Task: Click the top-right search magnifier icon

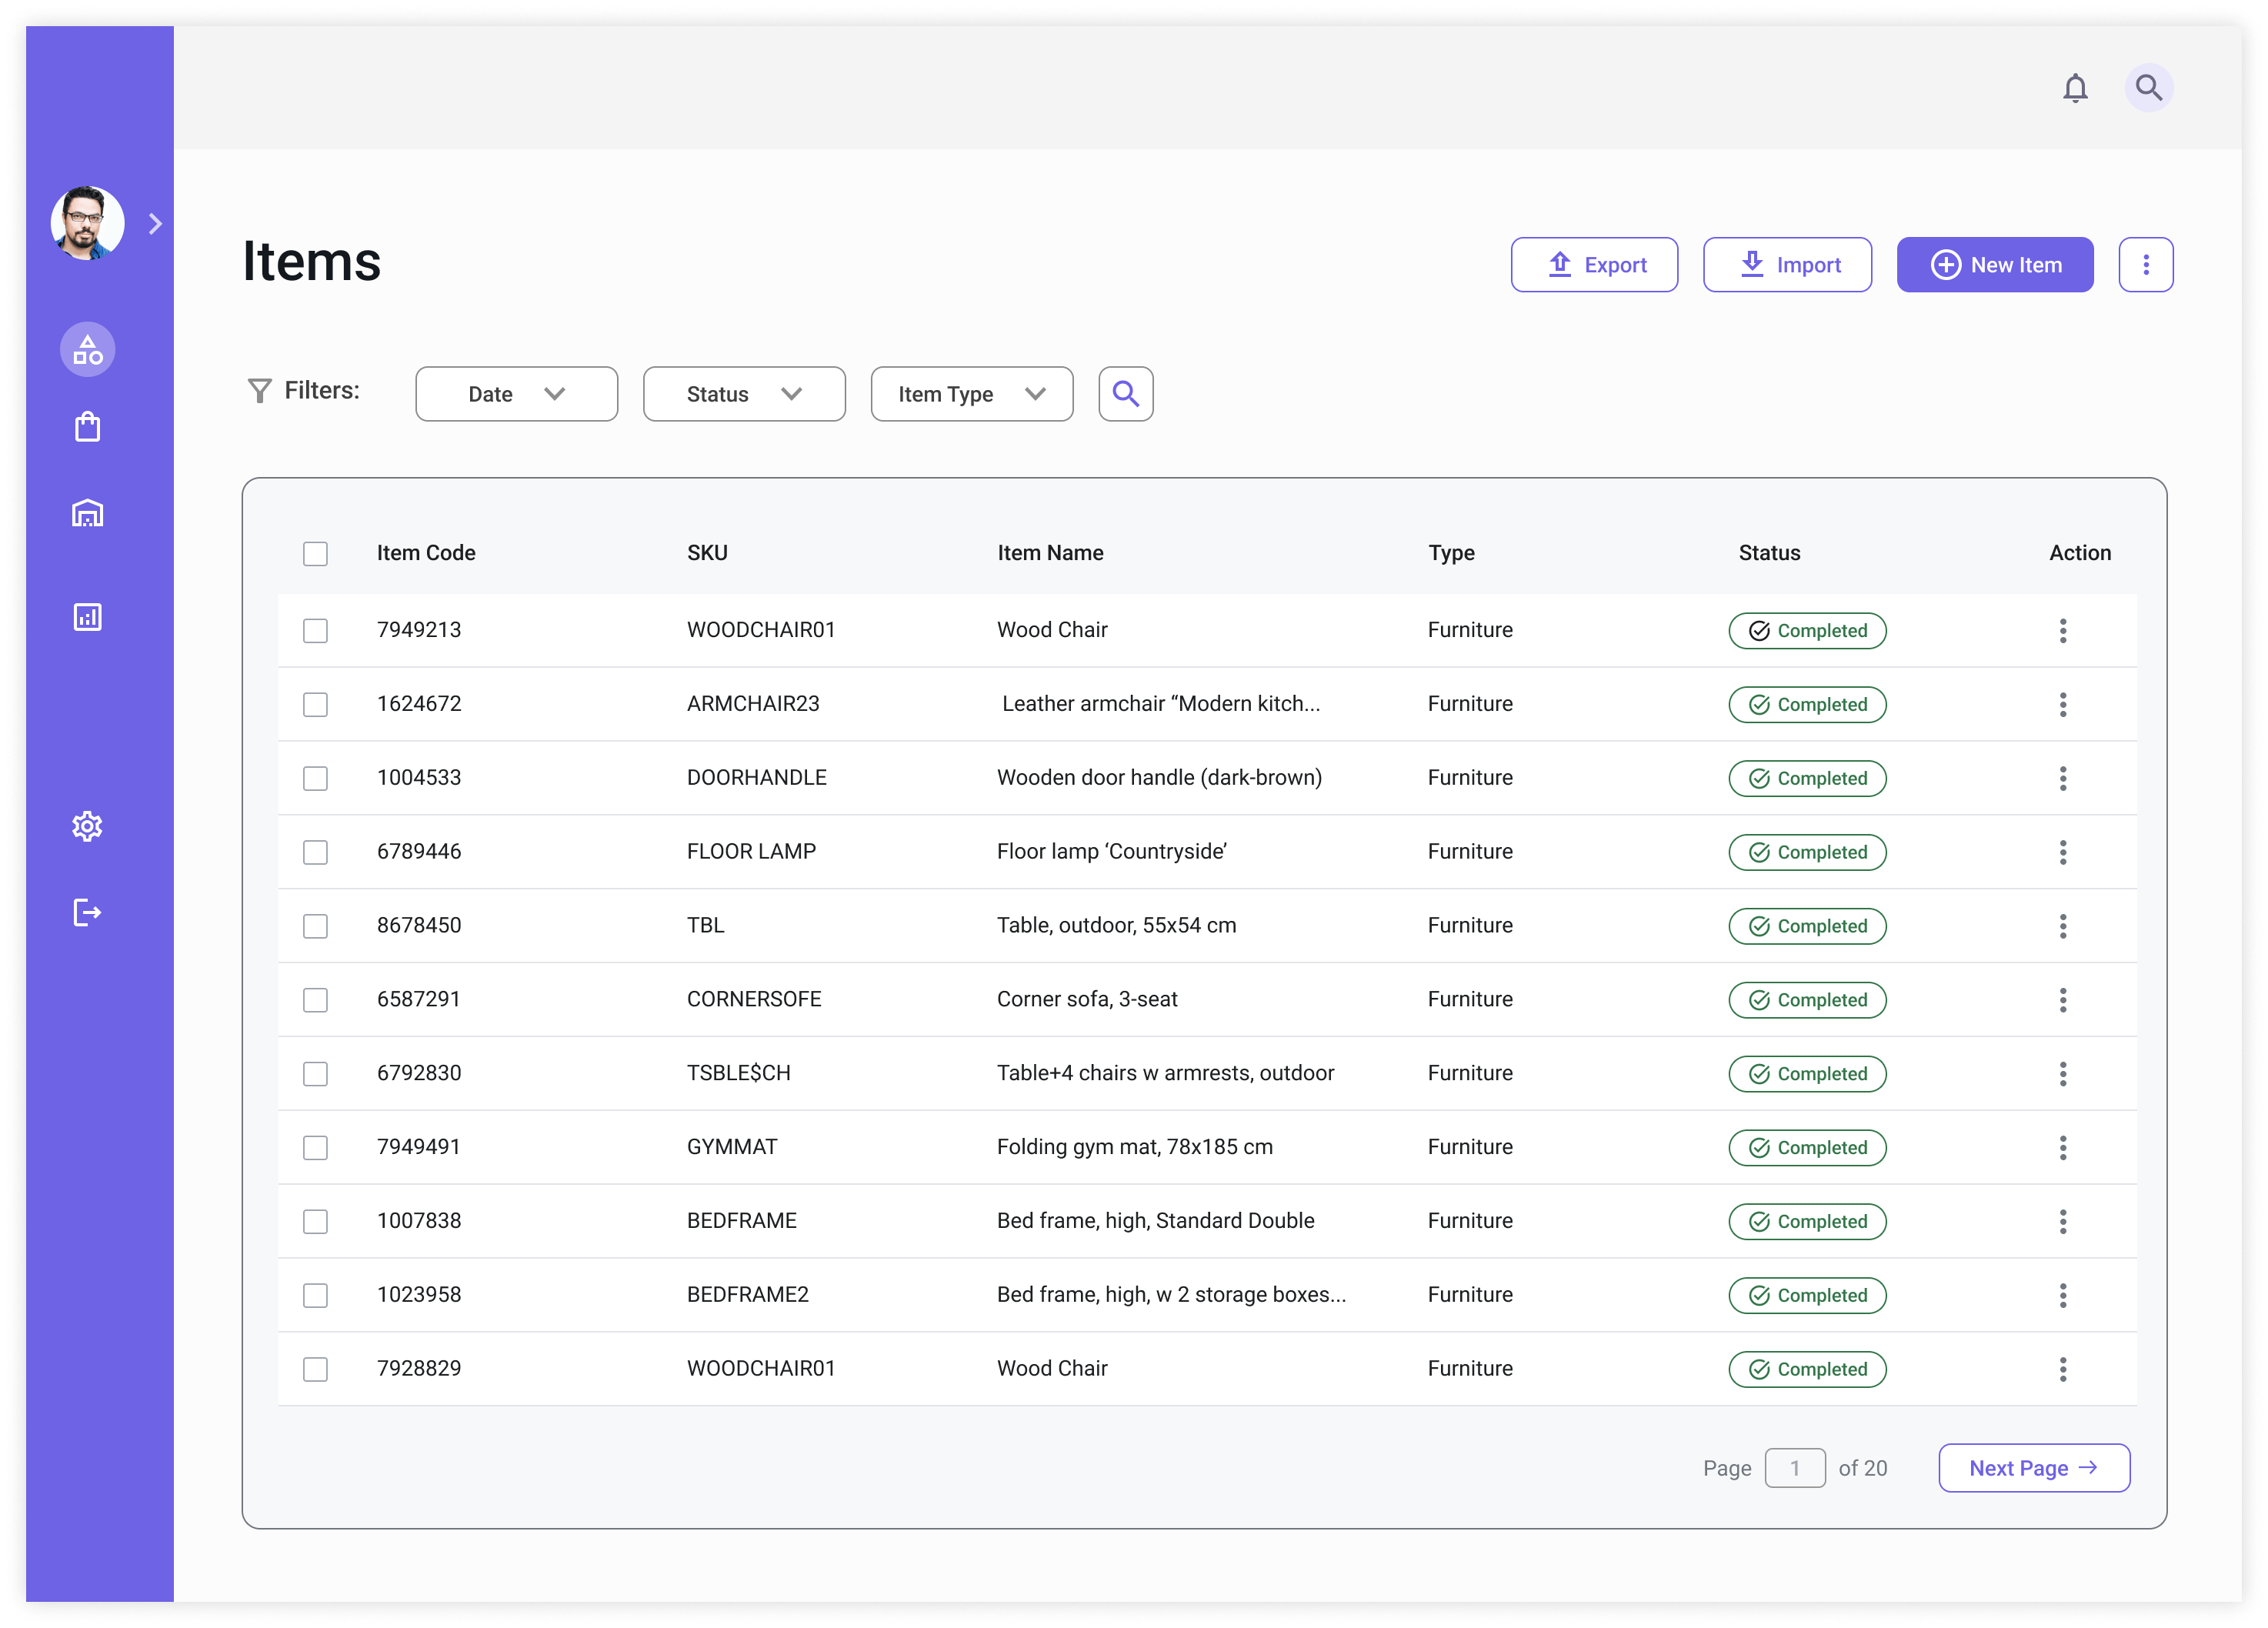Action: pos(2148,88)
